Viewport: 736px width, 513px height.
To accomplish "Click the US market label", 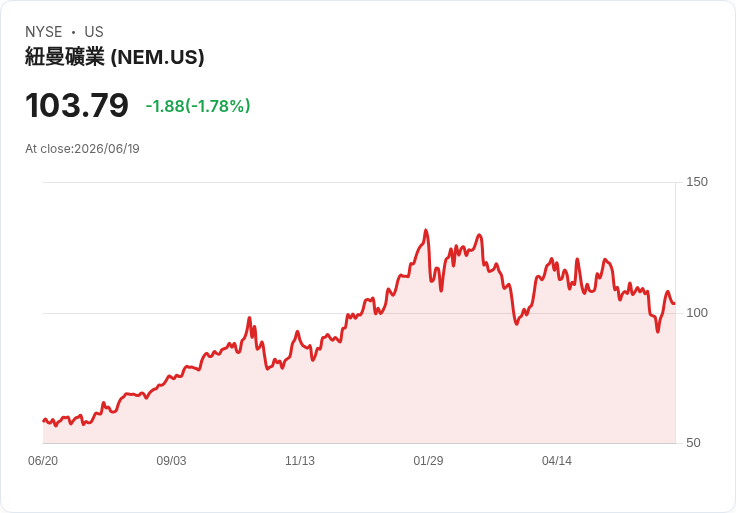I will (94, 32).
